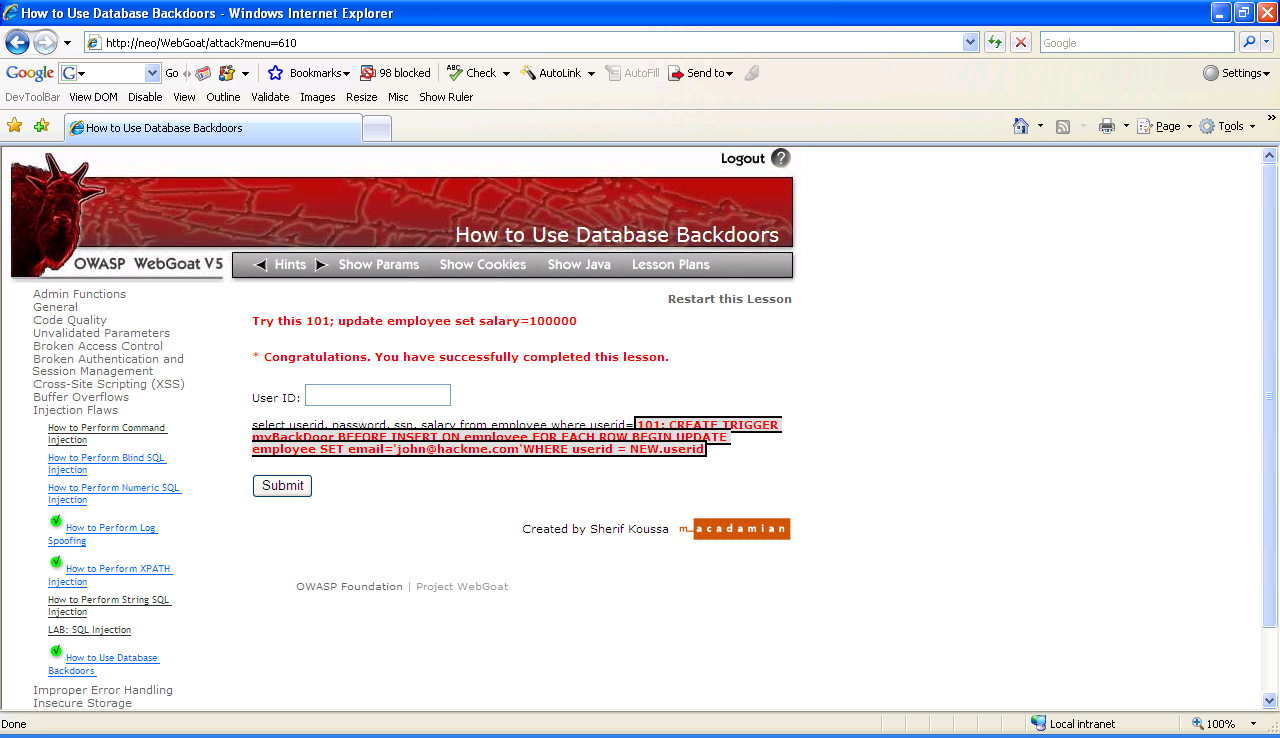Select the Lesson Plans menu item
This screenshot has height=738, width=1280.
pos(670,265)
